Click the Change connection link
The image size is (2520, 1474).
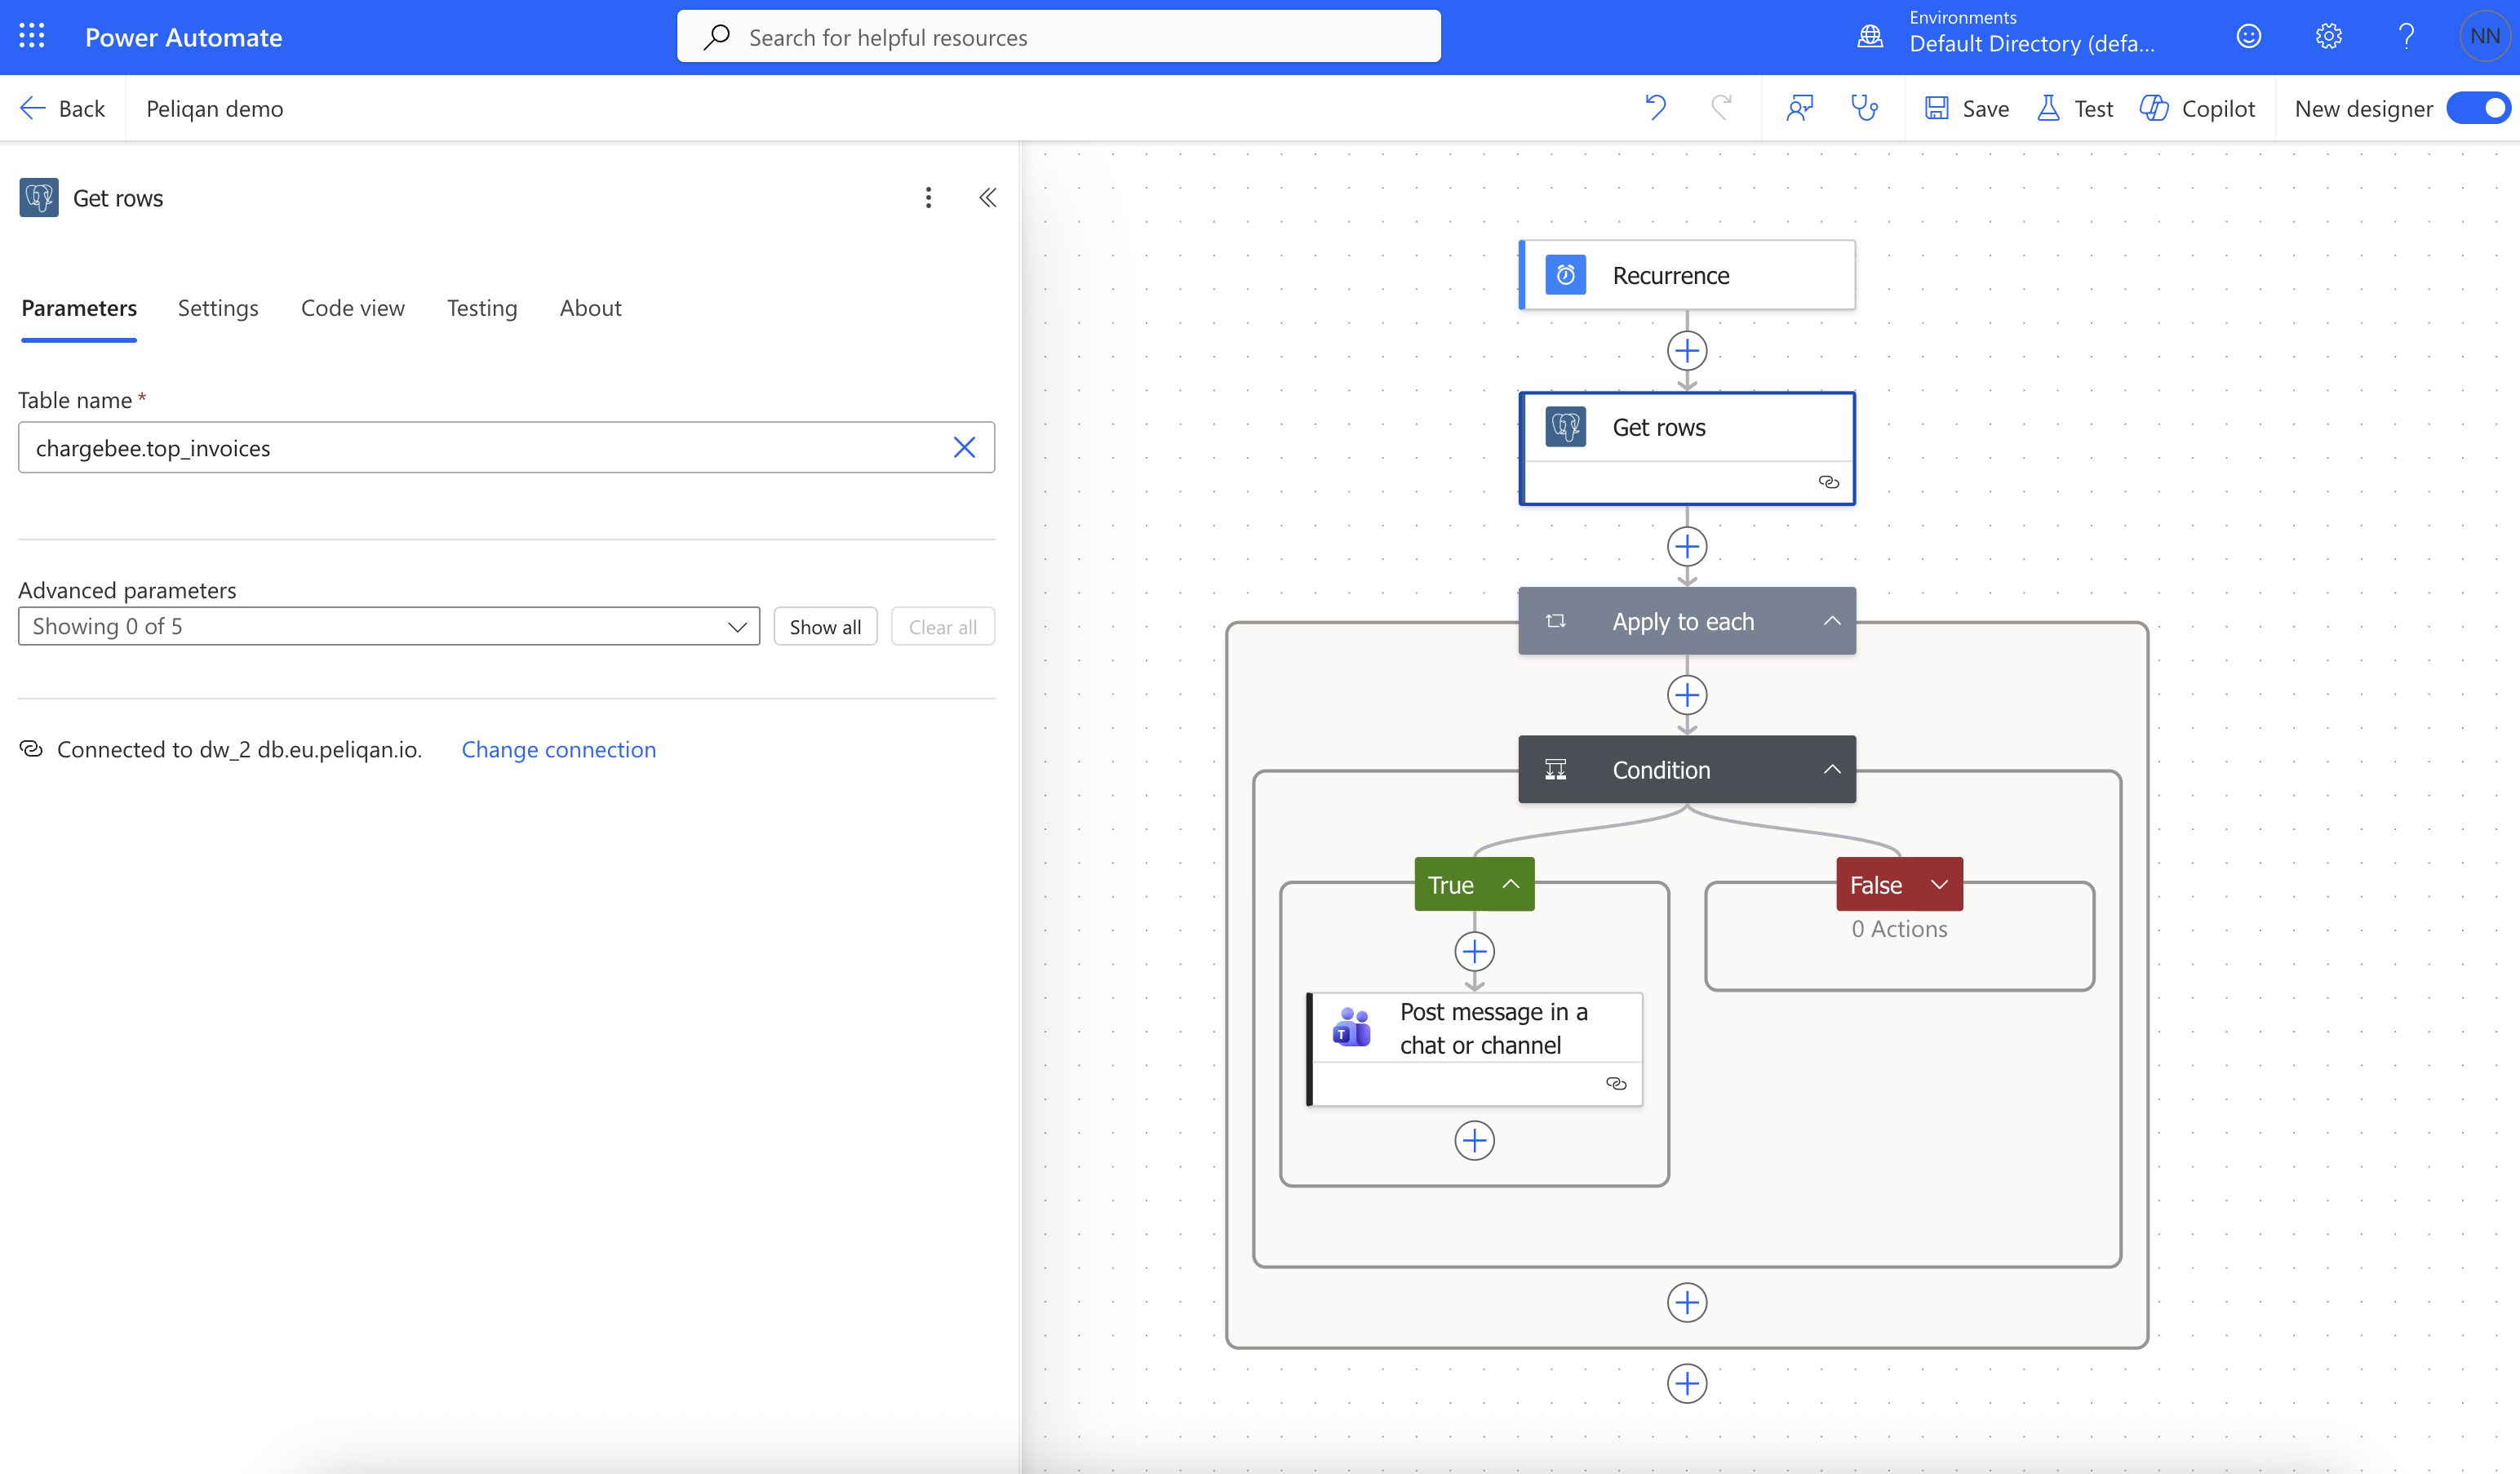click(559, 750)
